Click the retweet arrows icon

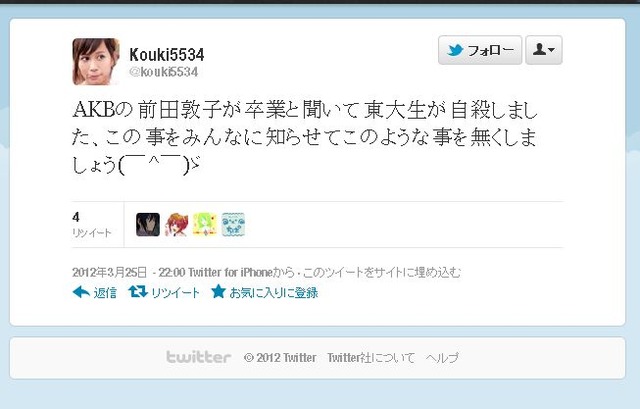pyautogui.click(x=138, y=292)
